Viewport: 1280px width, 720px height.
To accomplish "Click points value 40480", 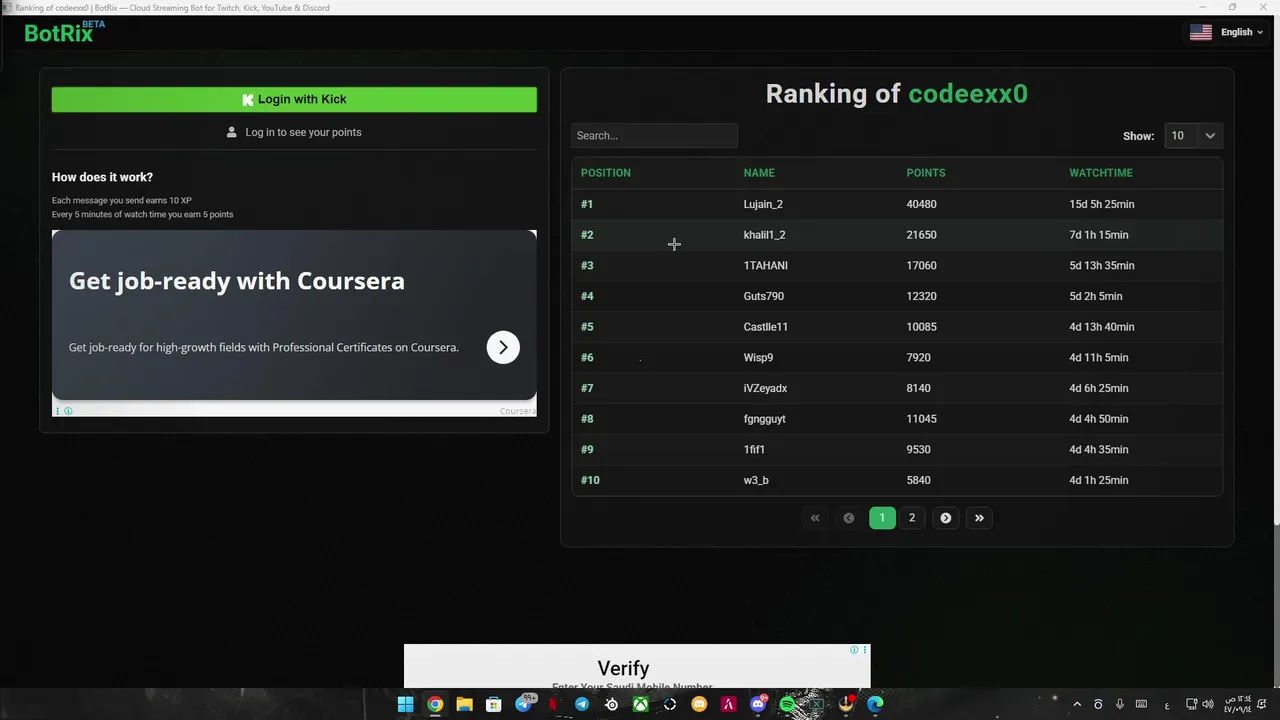I will pyautogui.click(x=922, y=204).
